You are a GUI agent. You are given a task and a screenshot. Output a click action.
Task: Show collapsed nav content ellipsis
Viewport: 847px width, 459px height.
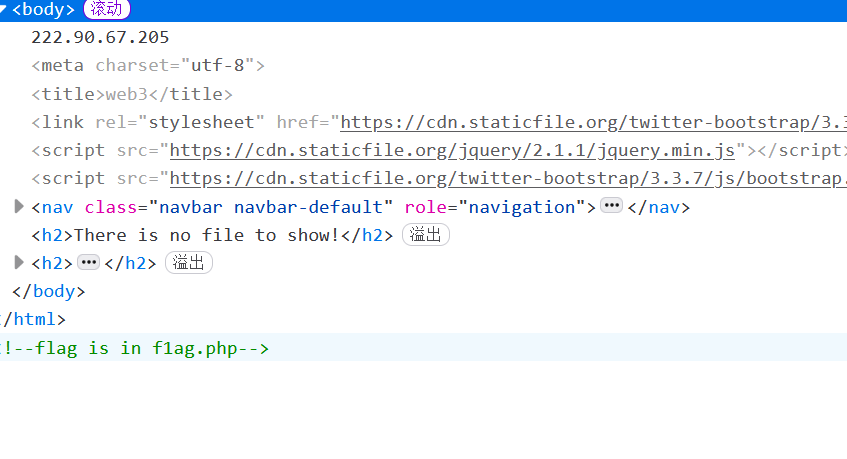click(611, 206)
